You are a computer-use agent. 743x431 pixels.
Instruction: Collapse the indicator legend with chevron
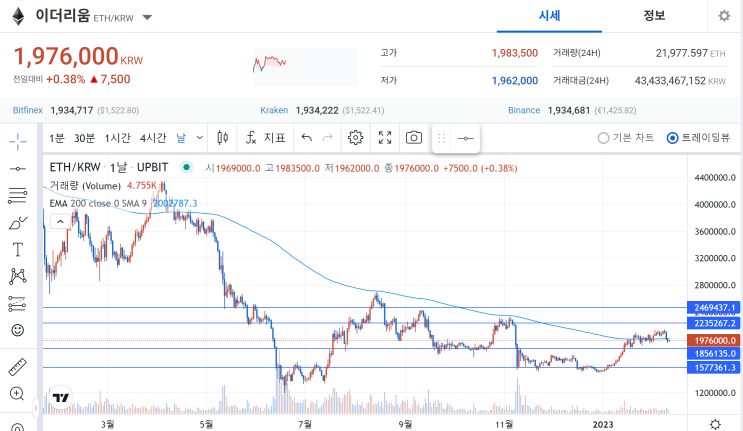[x=60, y=221]
